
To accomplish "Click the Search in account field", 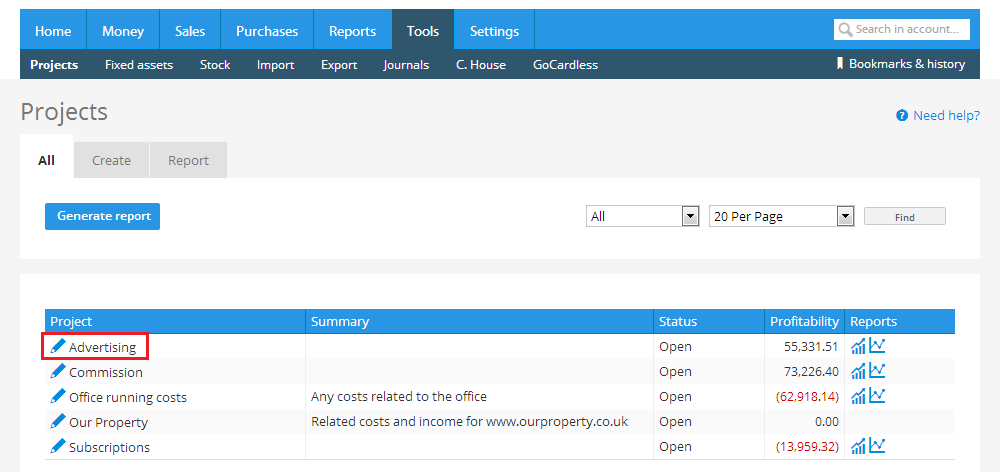I will coord(902,29).
